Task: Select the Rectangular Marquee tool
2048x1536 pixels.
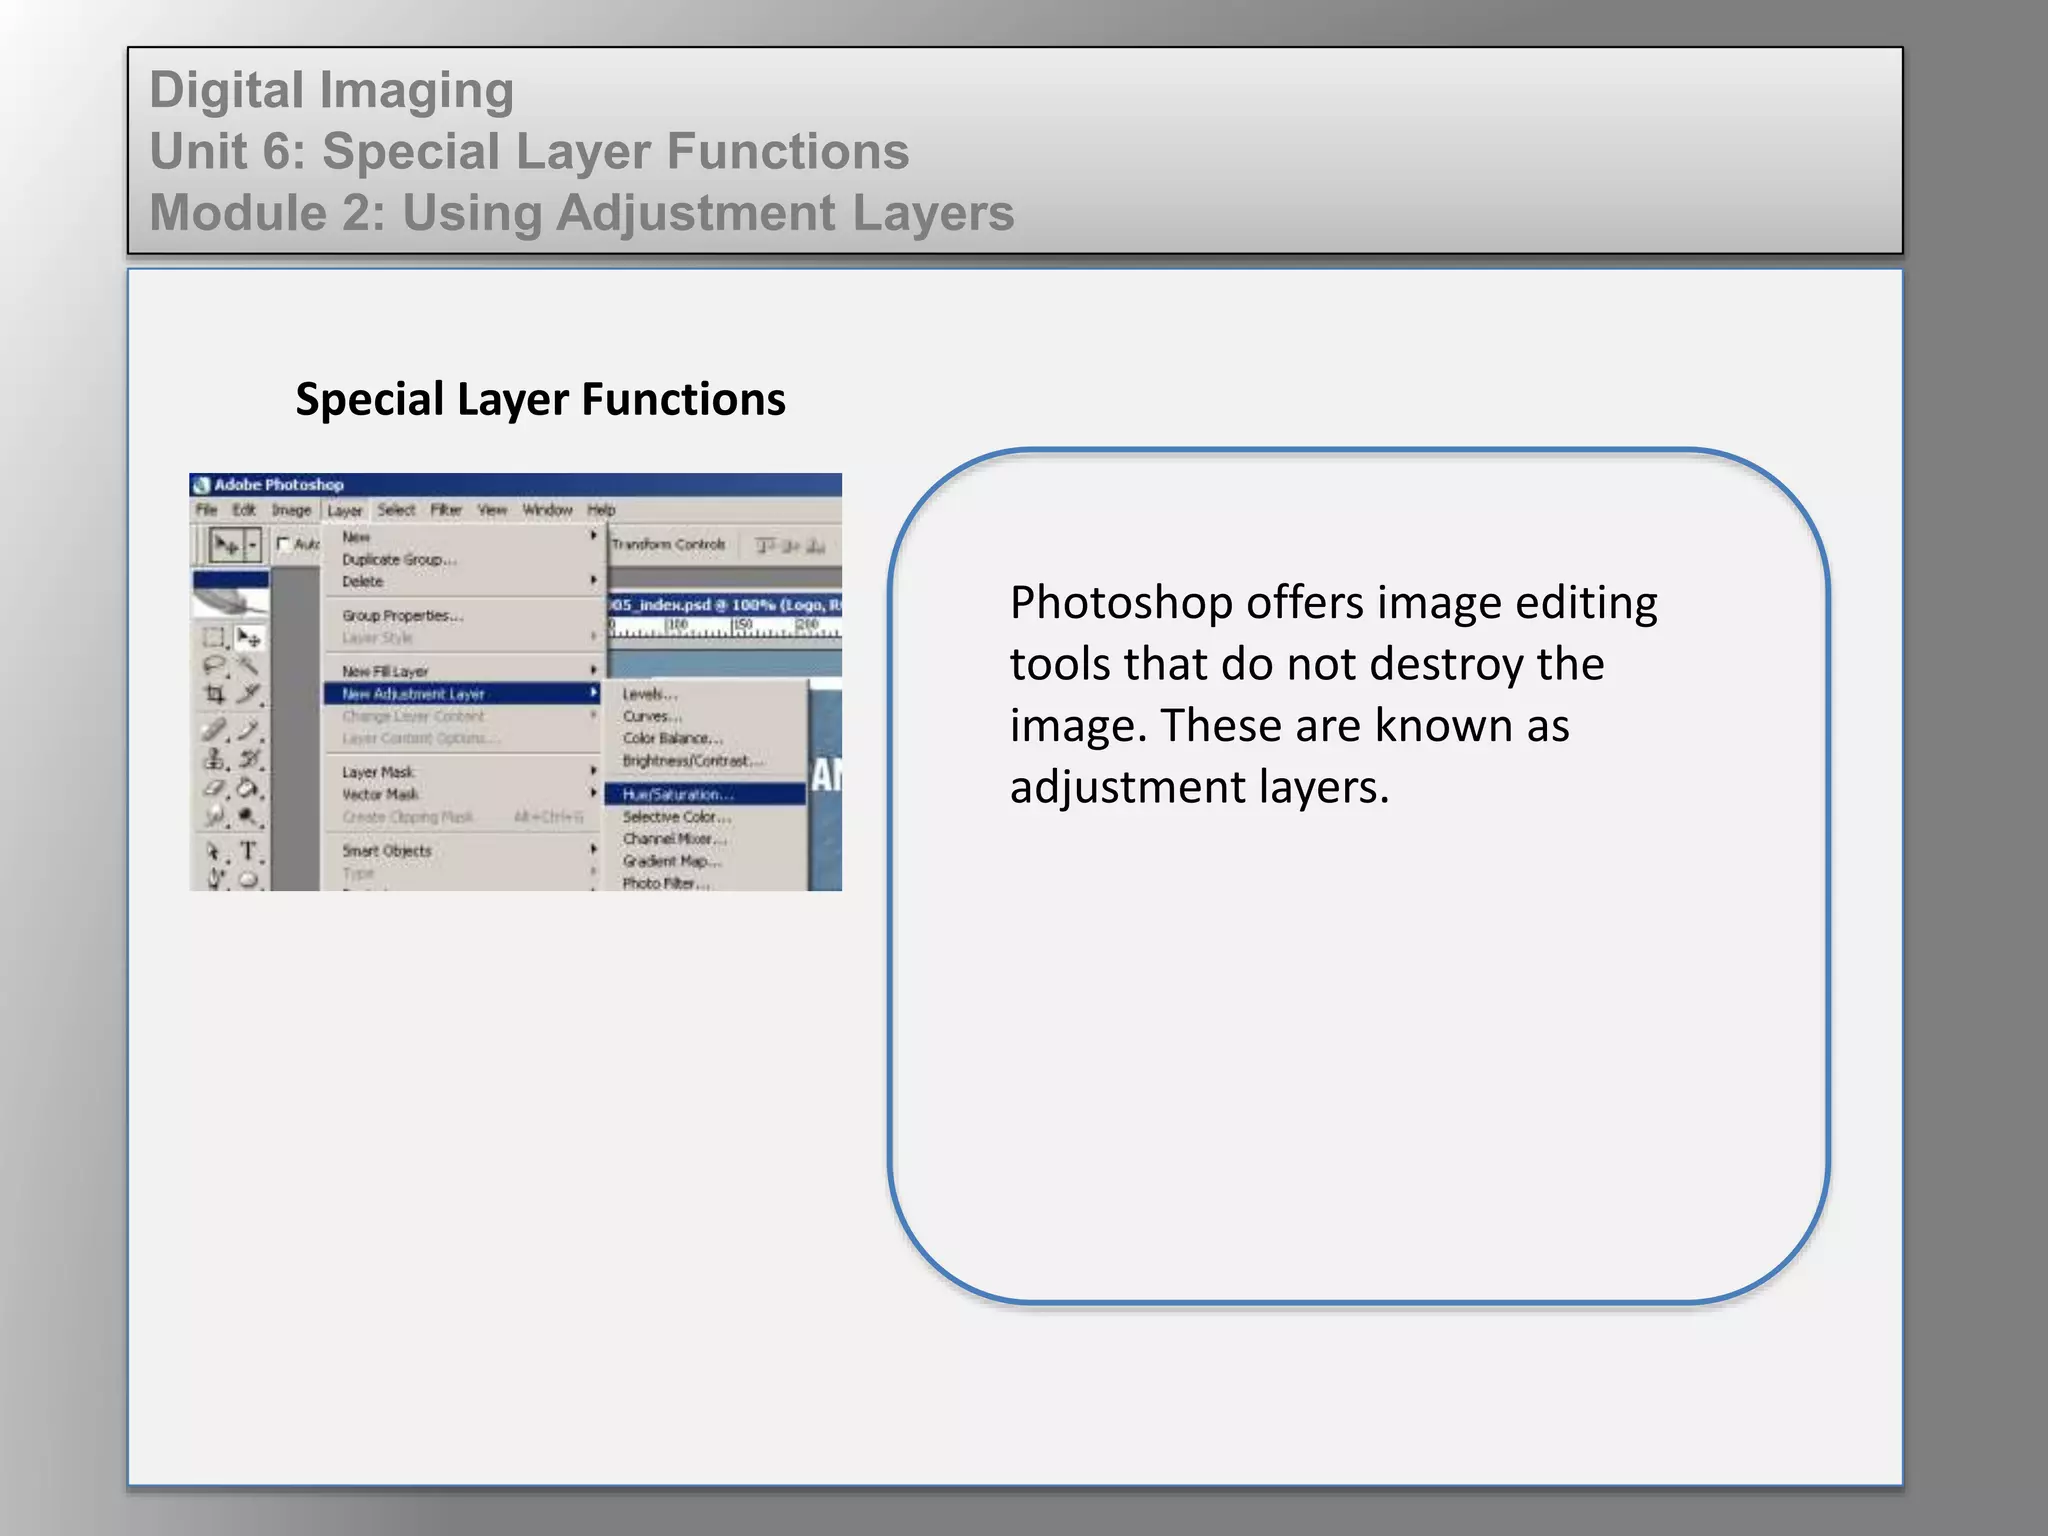Action: pyautogui.click(x=214, y=637)
